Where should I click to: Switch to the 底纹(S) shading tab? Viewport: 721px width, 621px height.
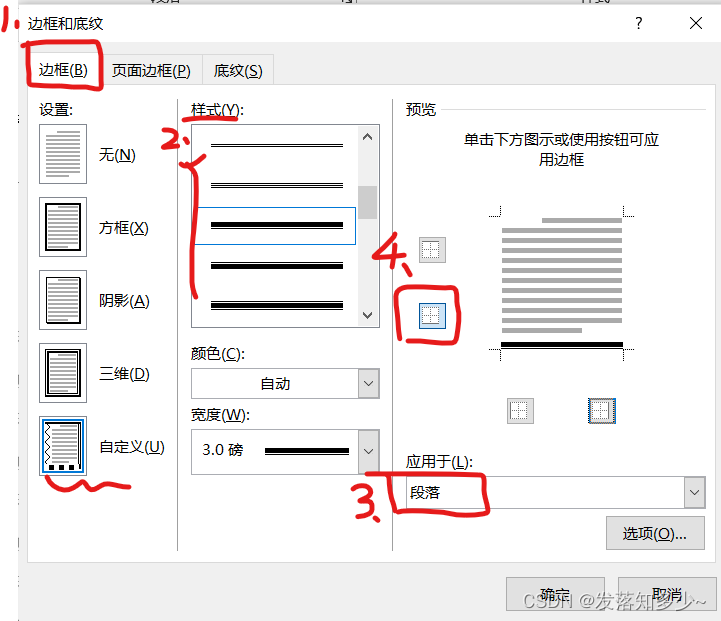click(238, 71)
